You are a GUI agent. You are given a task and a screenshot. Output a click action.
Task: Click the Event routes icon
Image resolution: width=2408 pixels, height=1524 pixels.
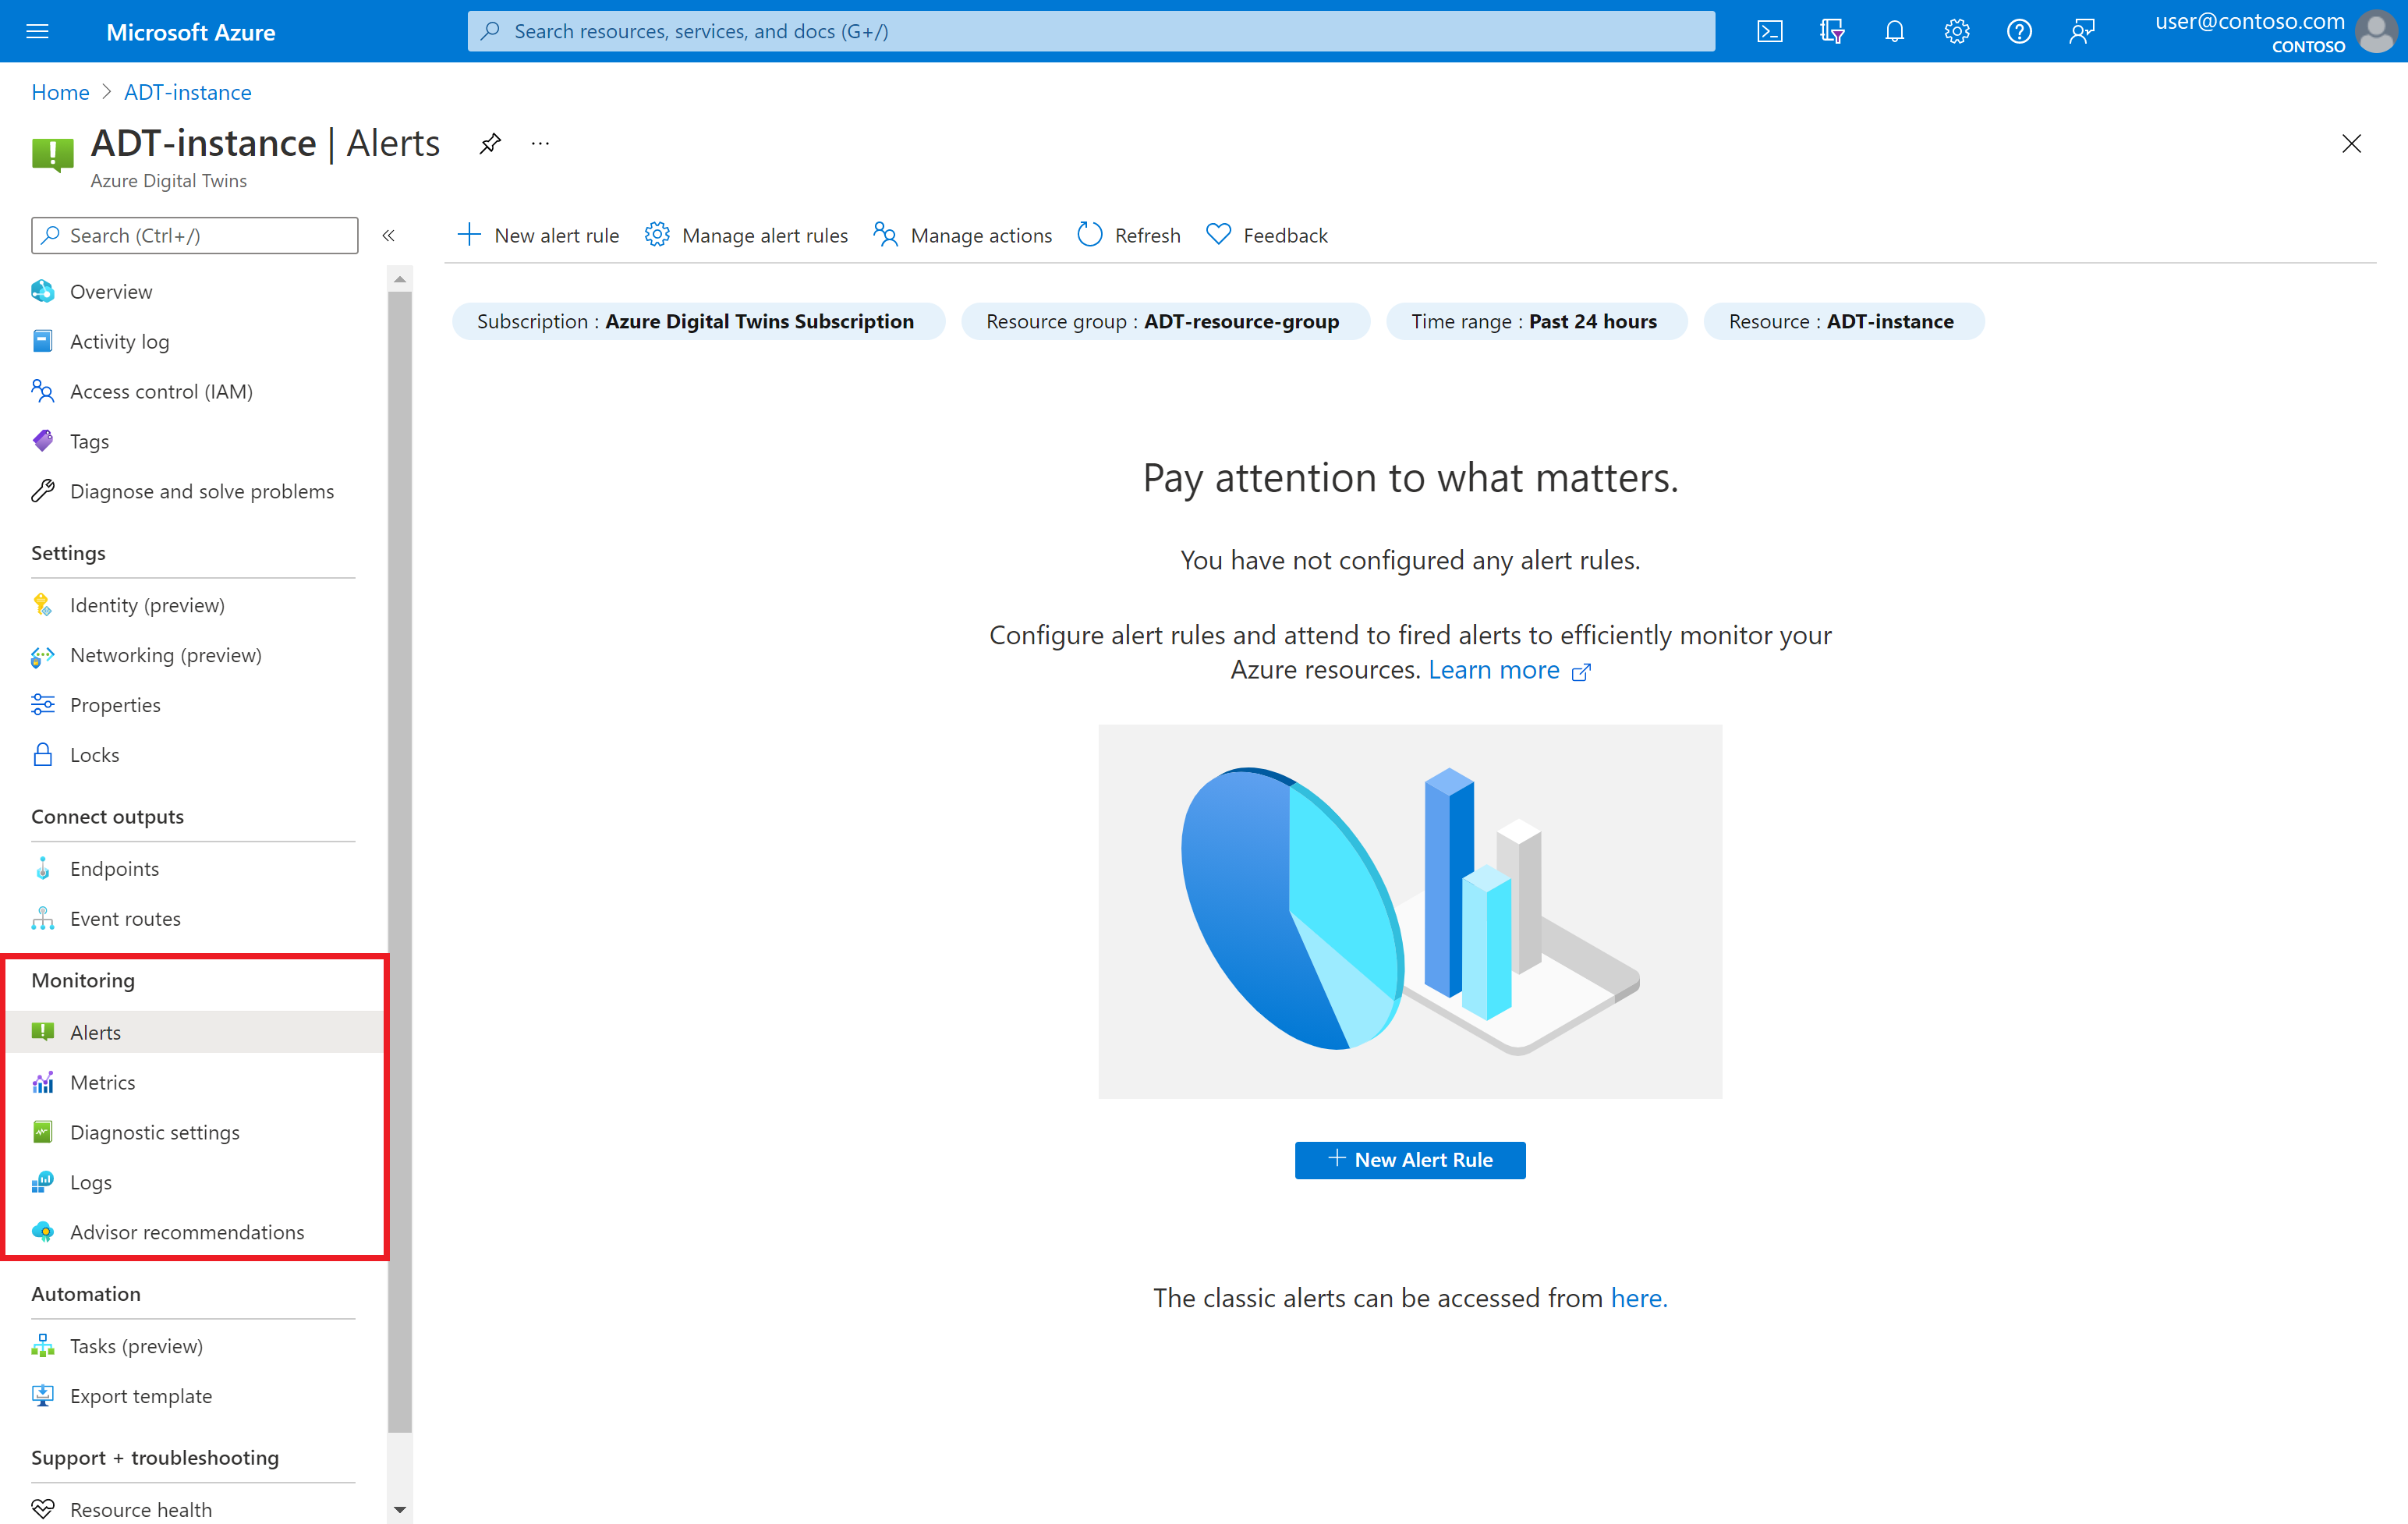pos(42,916)
